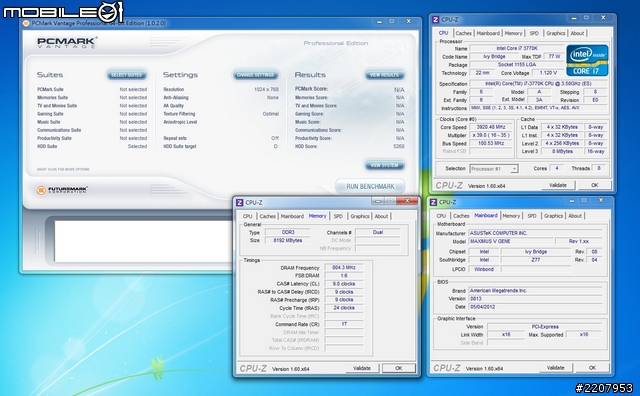Screen dimensions: 640x396
Task: Click the HDD Suite Selected row
Action: click(92, 147)
